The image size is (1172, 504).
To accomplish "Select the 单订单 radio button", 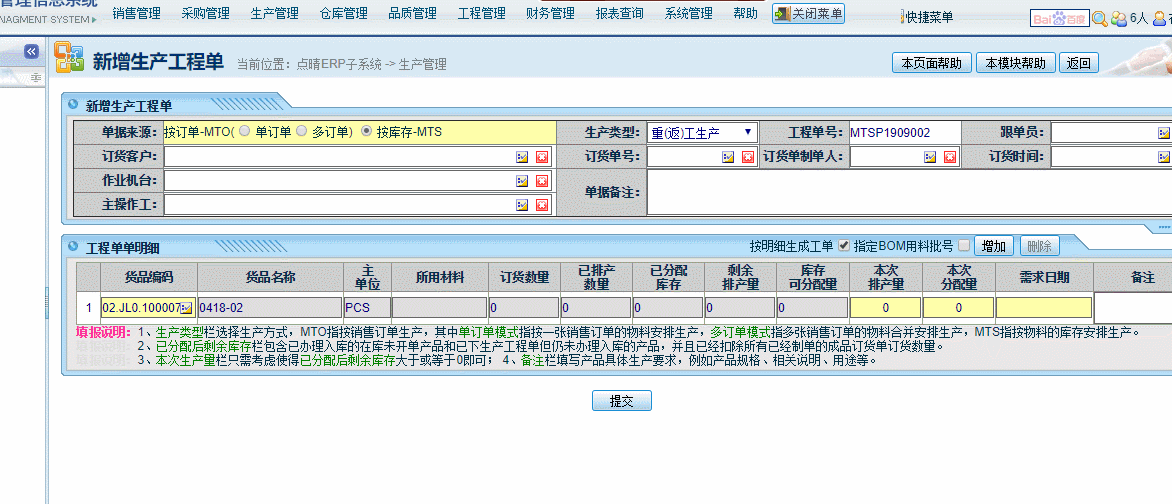I will (x=244, y=132).
